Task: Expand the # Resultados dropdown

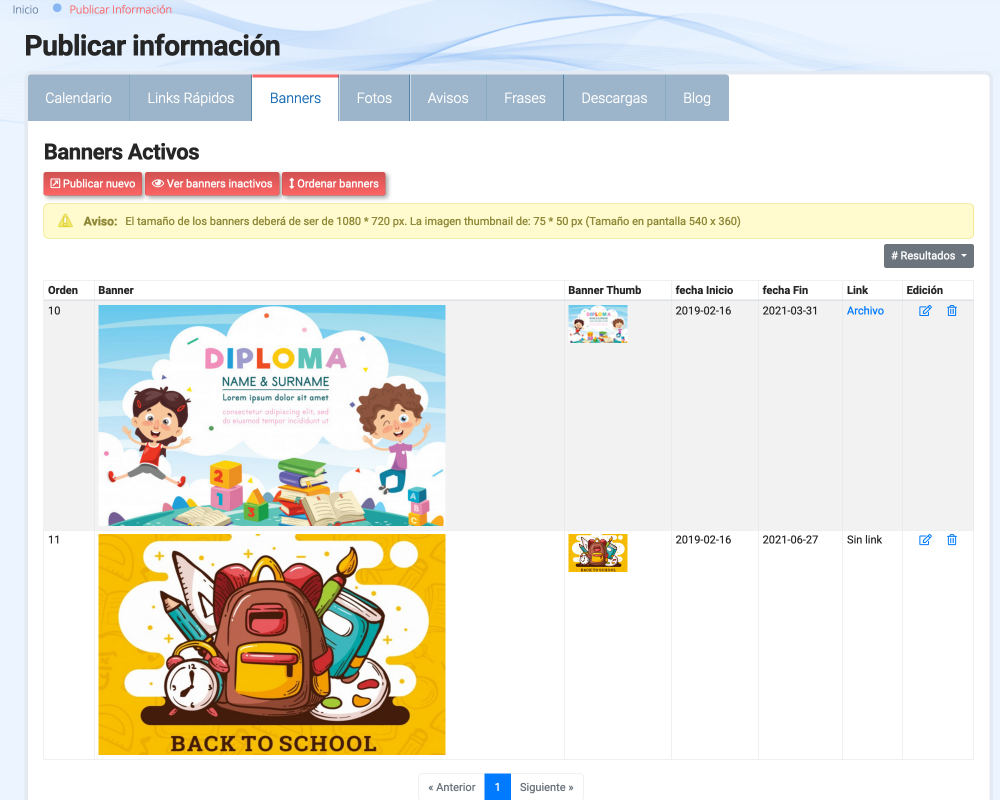Action: (929, 256)
